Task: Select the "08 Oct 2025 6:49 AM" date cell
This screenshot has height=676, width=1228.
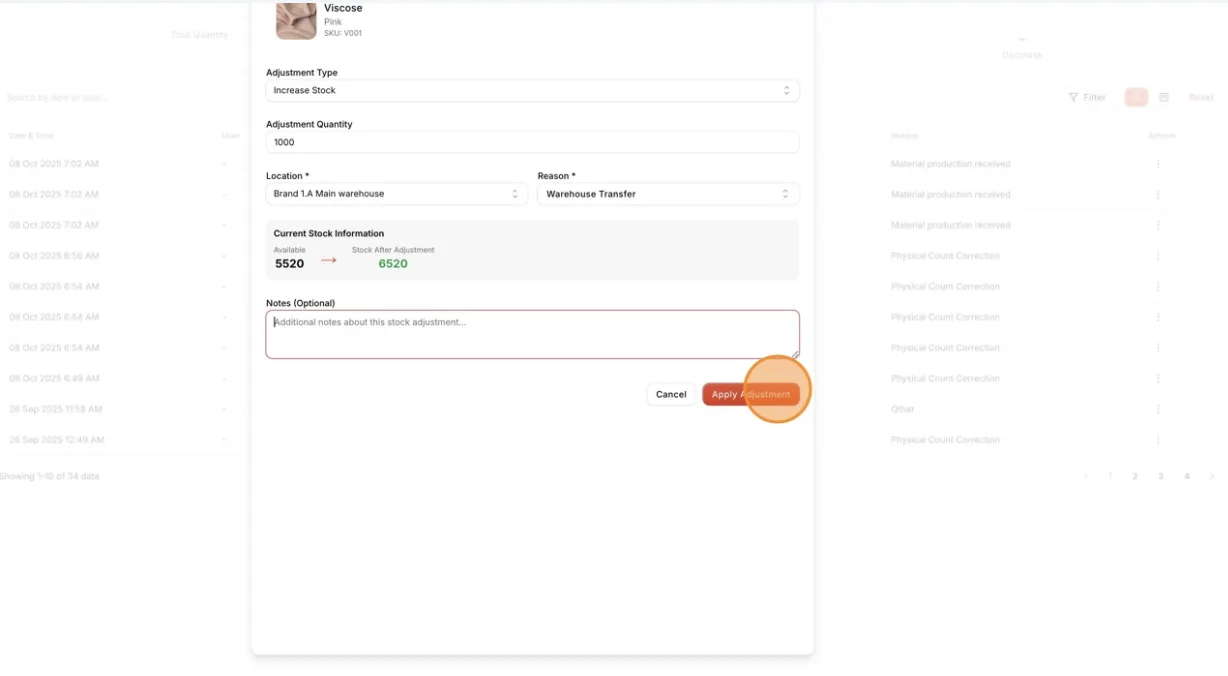Action: 54,379
